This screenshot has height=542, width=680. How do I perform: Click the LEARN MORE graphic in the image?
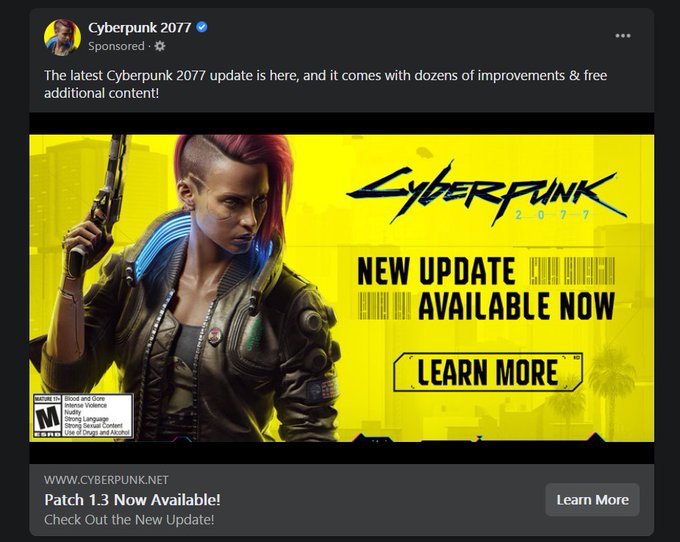pyautogui.click(x=488, y=372)
